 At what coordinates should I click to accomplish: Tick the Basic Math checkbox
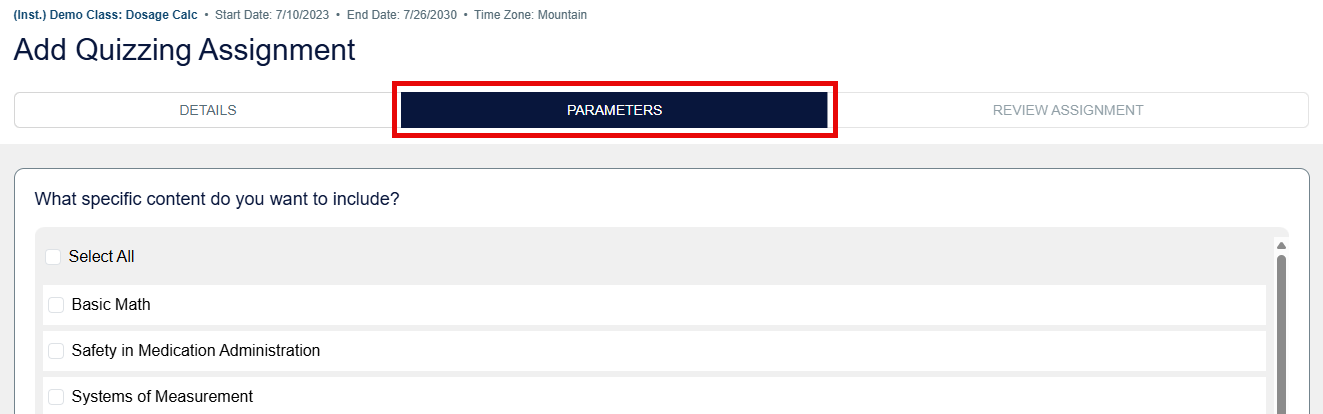[x=56, y=305]
